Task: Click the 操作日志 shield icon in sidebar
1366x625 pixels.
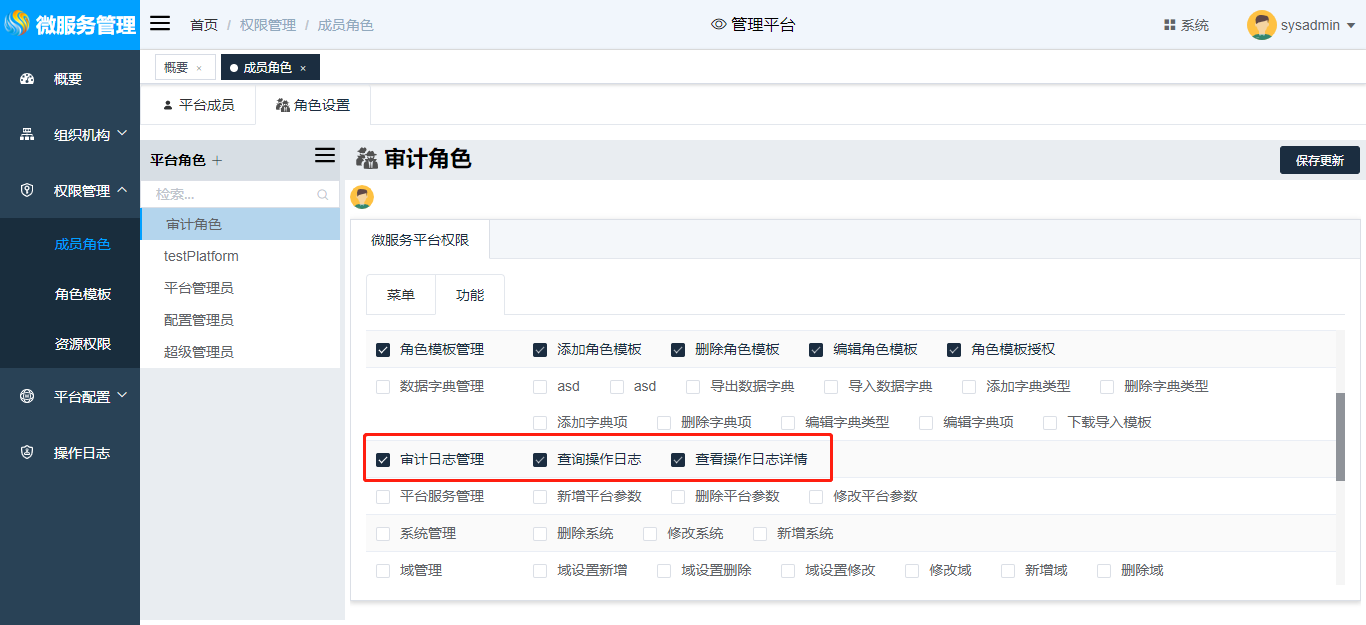Action: coord(27,453)
